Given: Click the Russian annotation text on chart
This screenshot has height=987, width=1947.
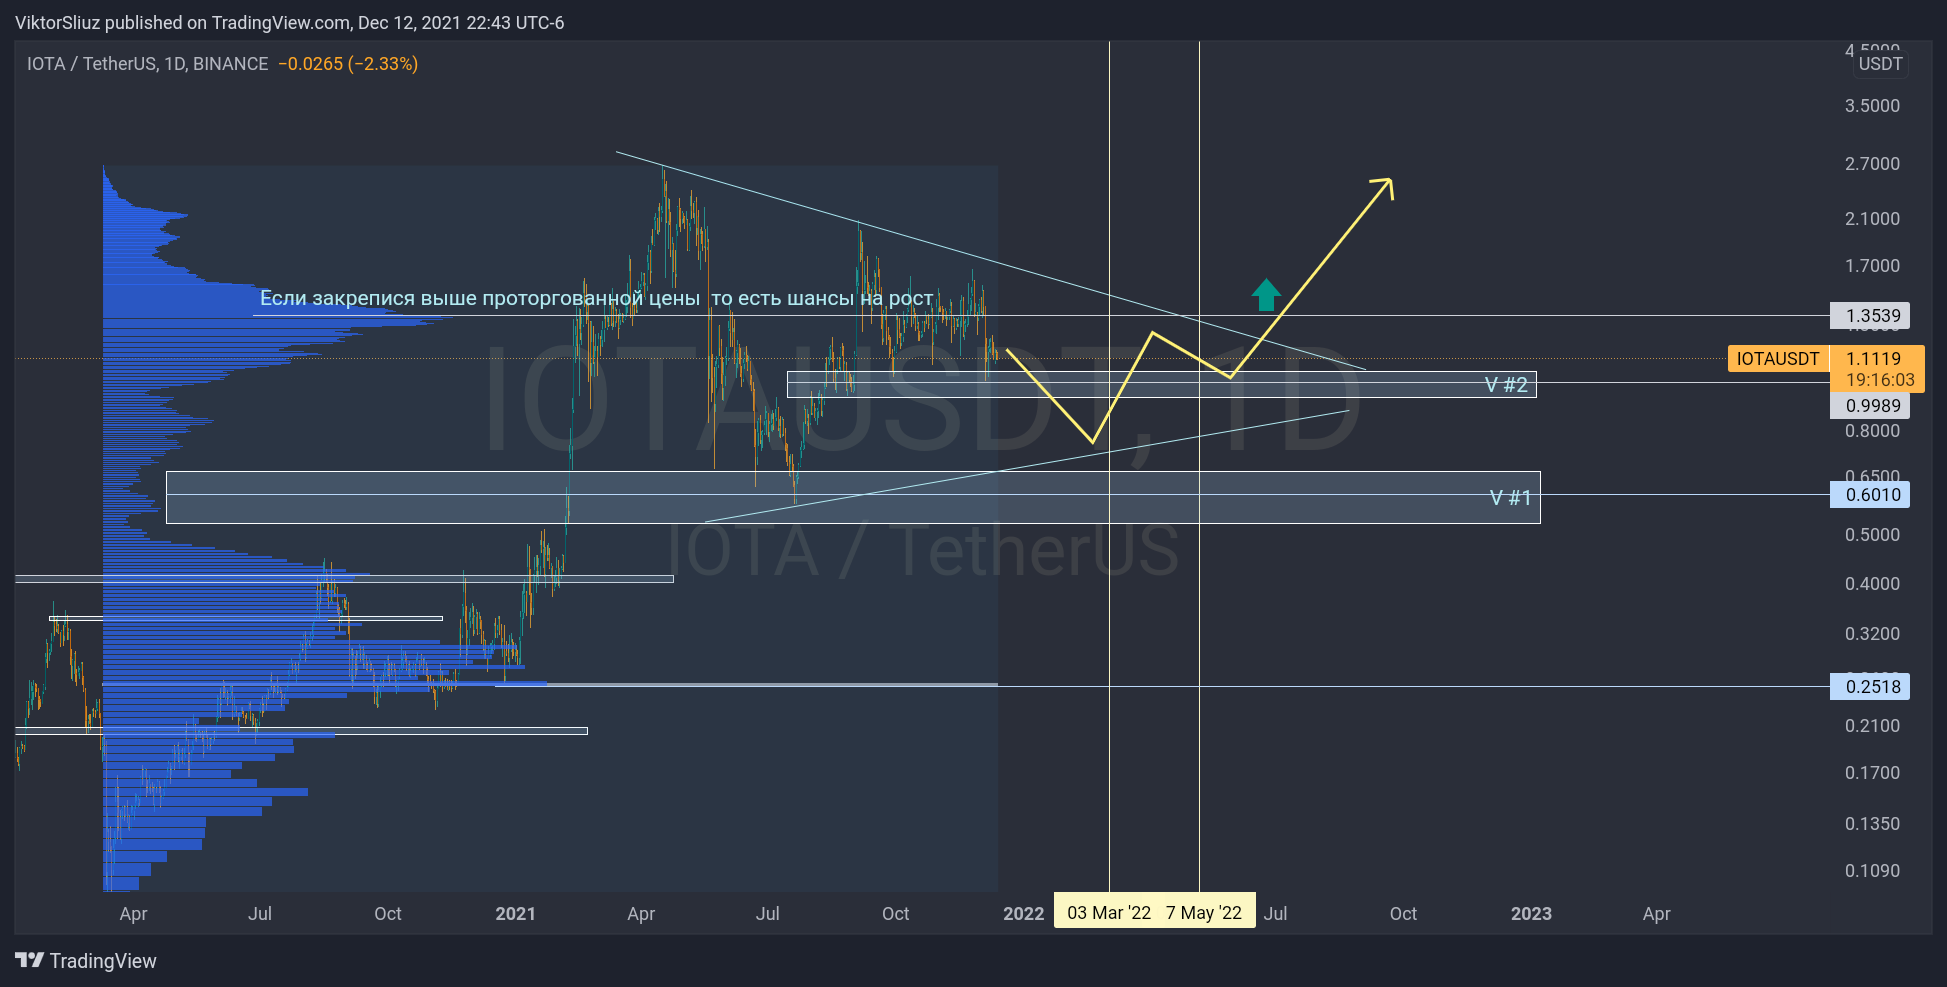Looking at the screenshot, I should point(597,298).
